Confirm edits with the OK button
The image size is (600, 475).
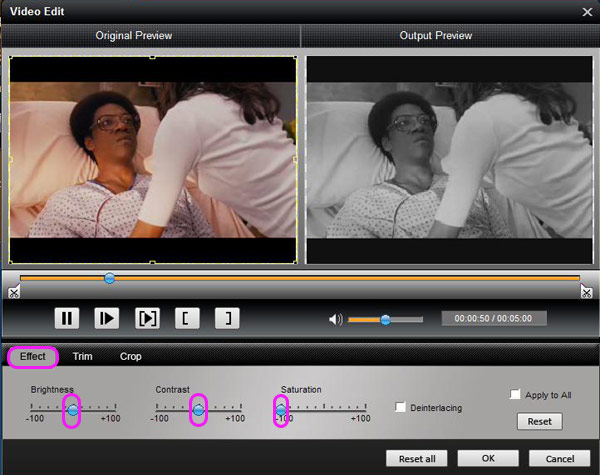488,458
